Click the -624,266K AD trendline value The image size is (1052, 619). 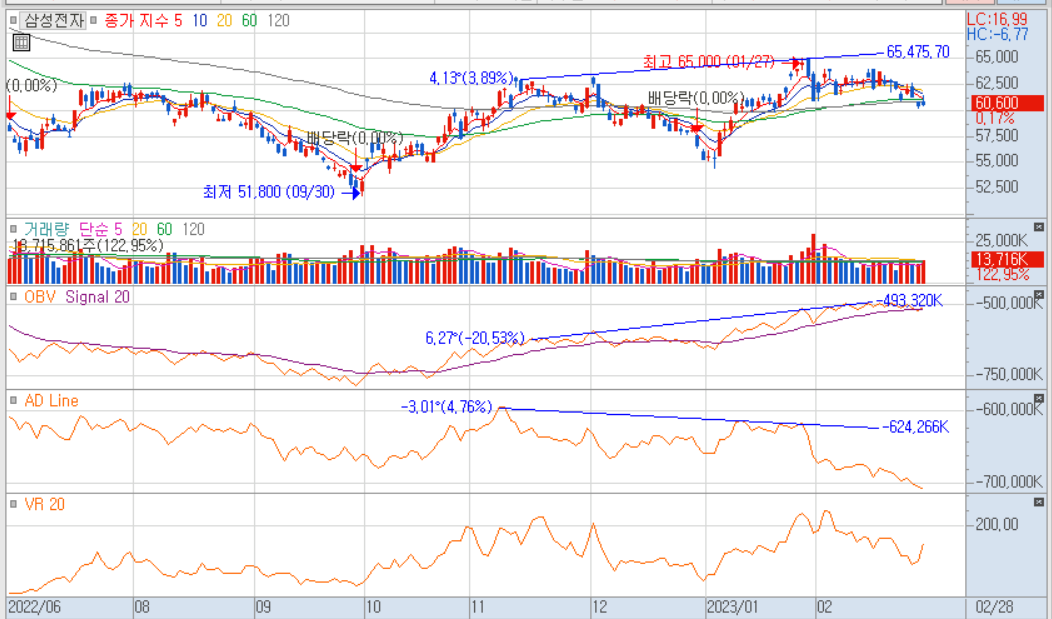(915, 427)
